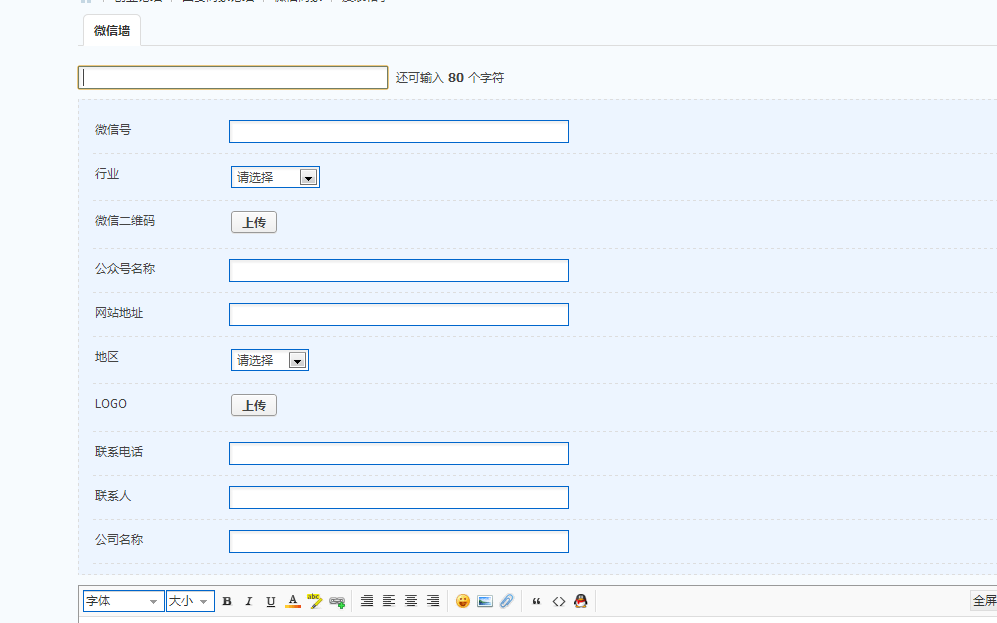Toggle underline formatting

tap(270, 600)
